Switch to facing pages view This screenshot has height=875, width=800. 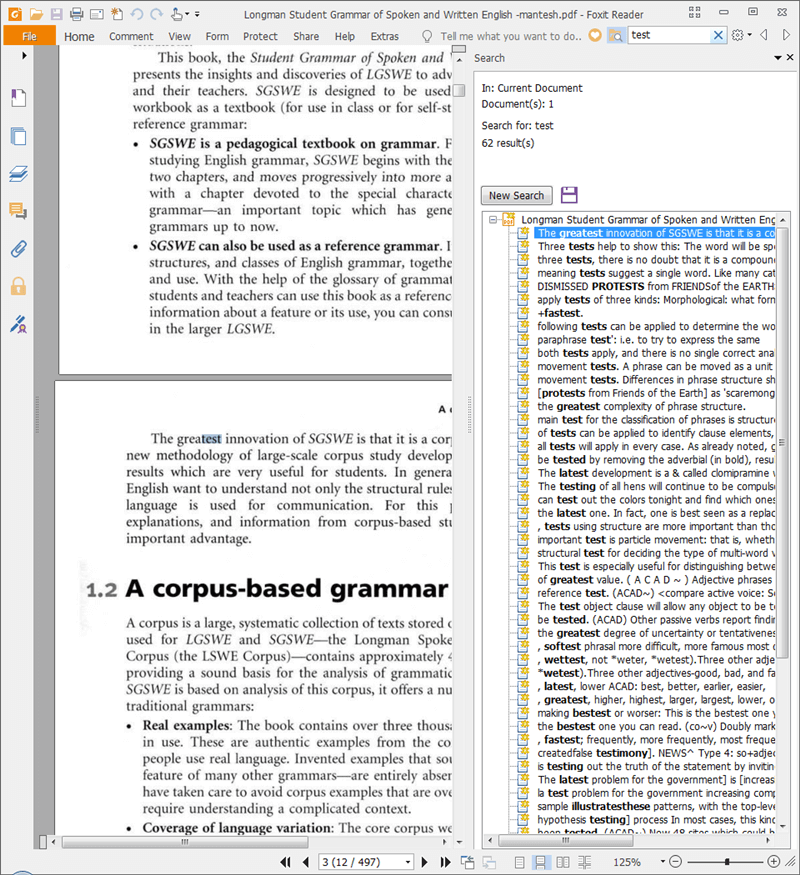[562, 862]
